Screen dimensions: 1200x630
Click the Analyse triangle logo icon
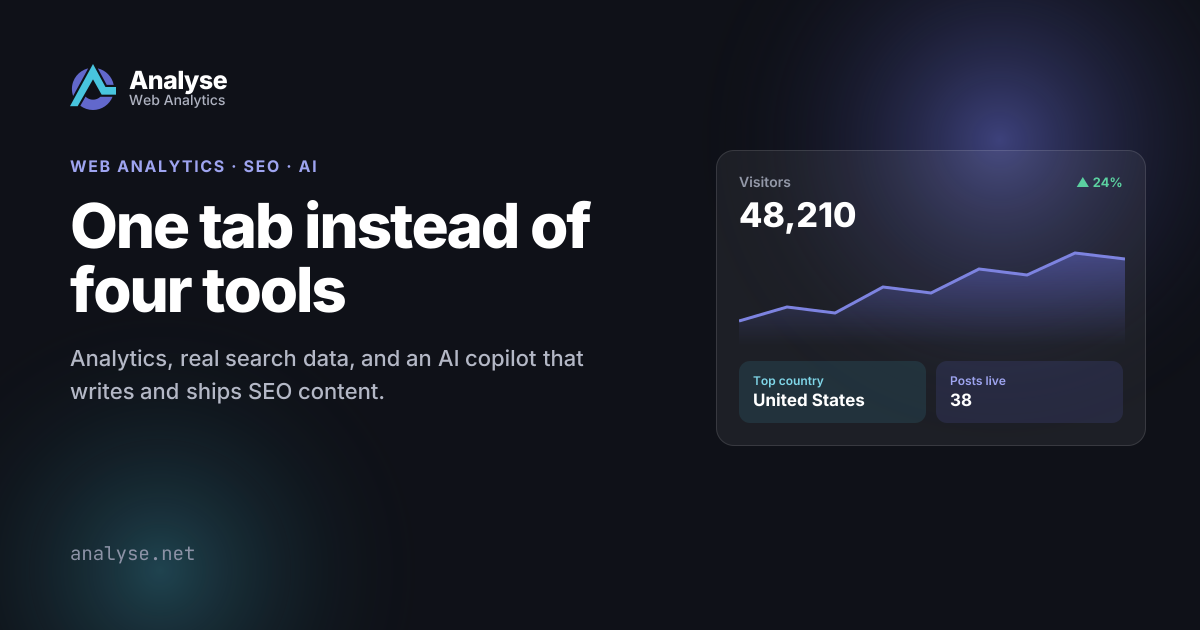(x=93, y=87)
